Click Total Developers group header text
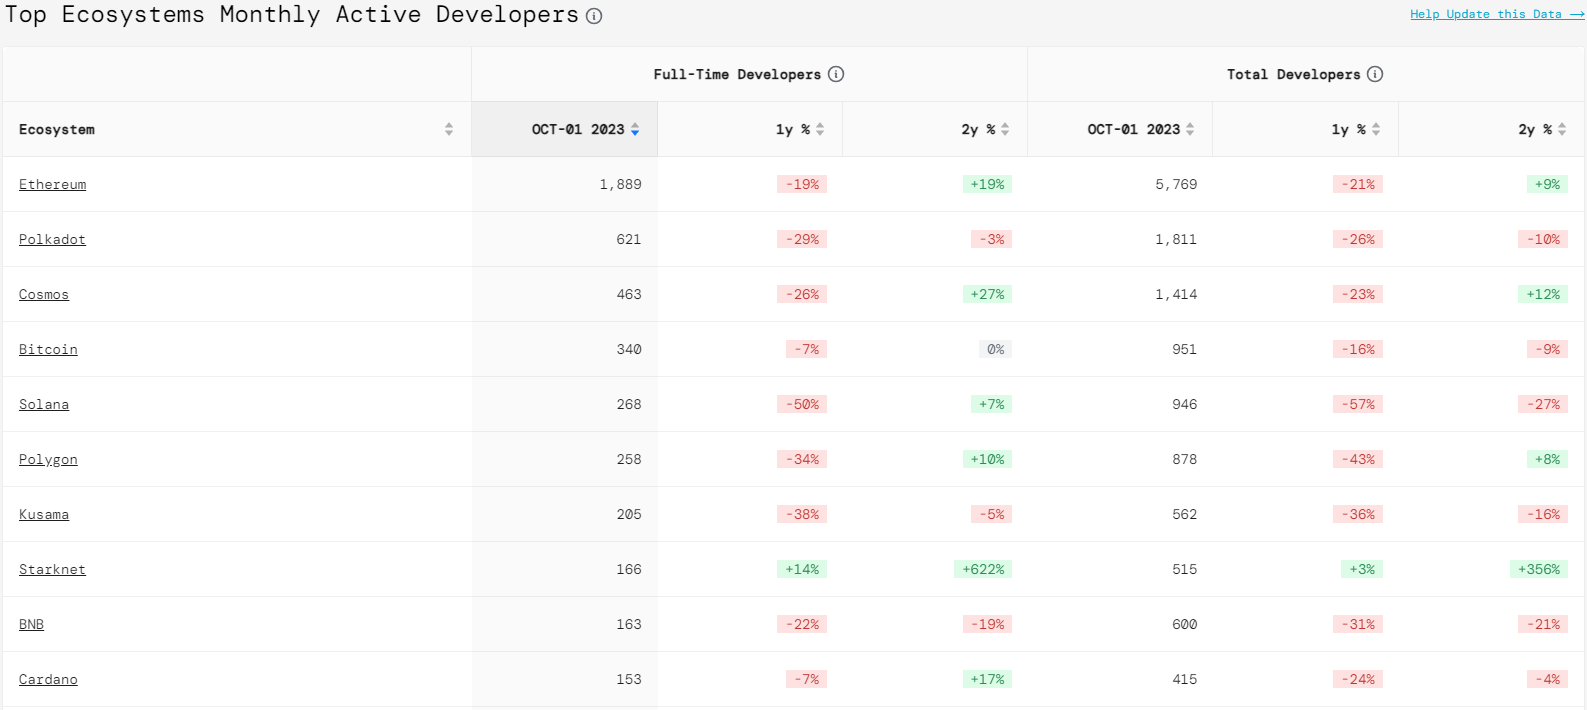This screenshot has width=1587, height=710. [x=1293, y=74]
